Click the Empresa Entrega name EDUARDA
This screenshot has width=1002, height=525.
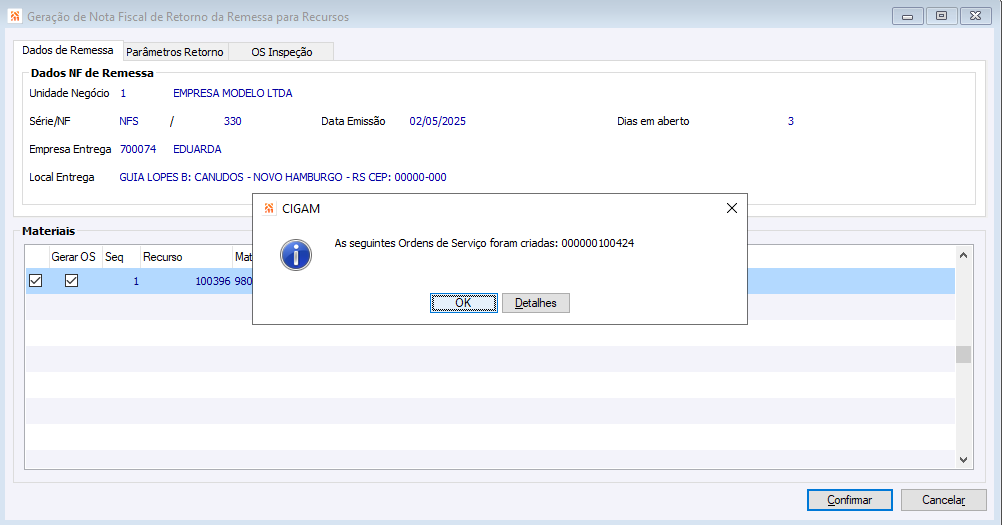point(197,149)
